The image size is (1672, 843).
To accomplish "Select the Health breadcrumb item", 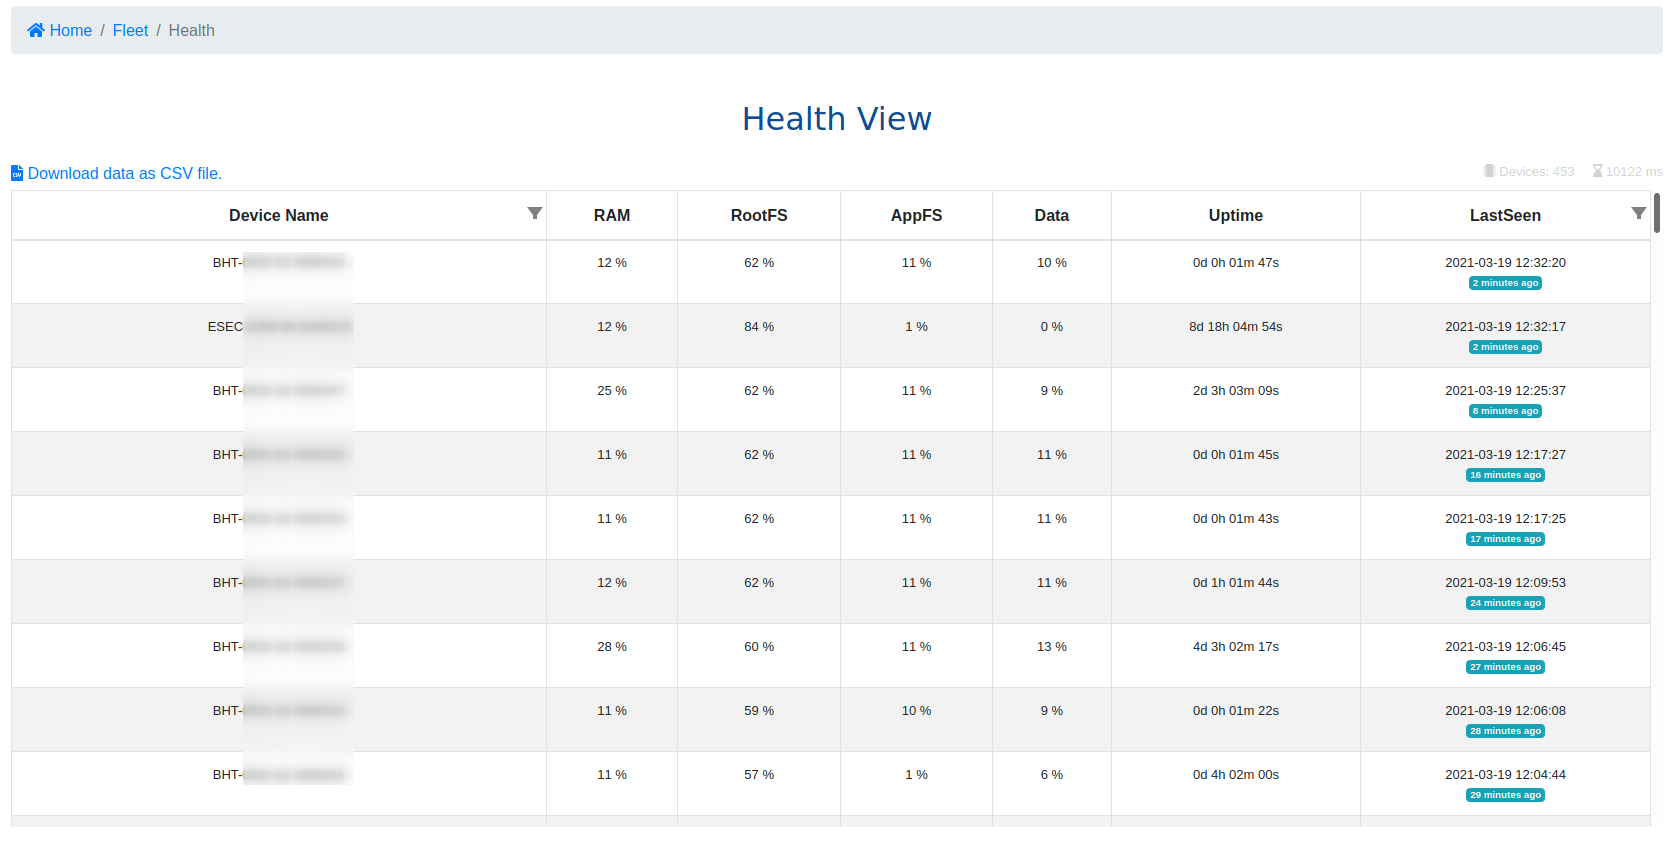I will 191,30.
